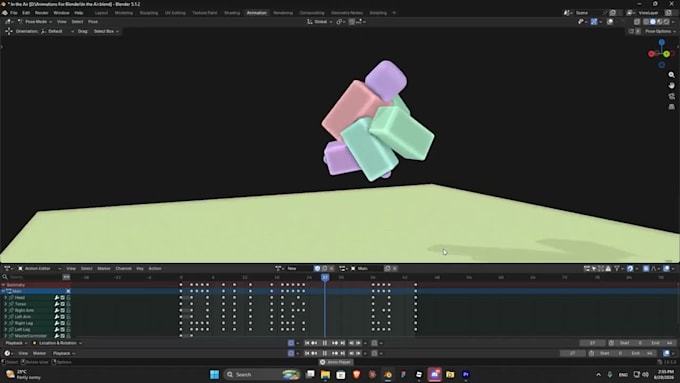Viewport: 680px width, 383px height.
Task: Switch to Layout workspace tab
Action: 101,13
